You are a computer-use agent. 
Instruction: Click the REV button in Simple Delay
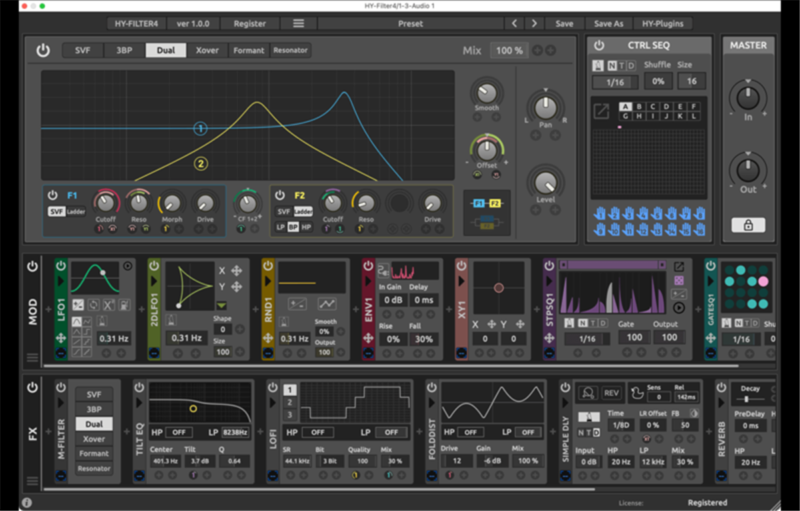[611, 393]
